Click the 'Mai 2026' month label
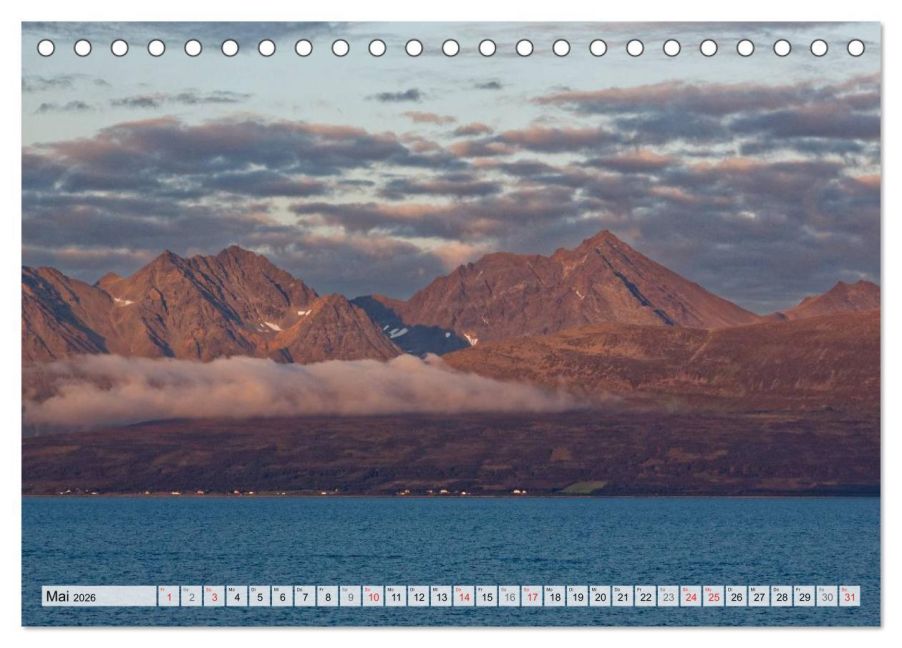Viewport: 902px width, 648px height. coord(71,596)
